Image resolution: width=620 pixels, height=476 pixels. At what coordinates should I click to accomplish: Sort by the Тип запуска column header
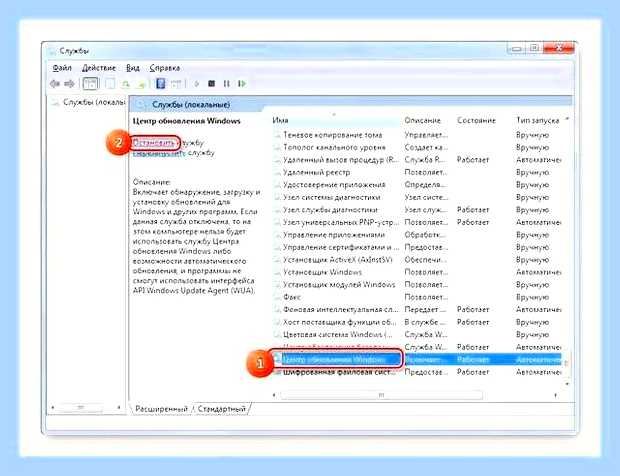[538, 120]
